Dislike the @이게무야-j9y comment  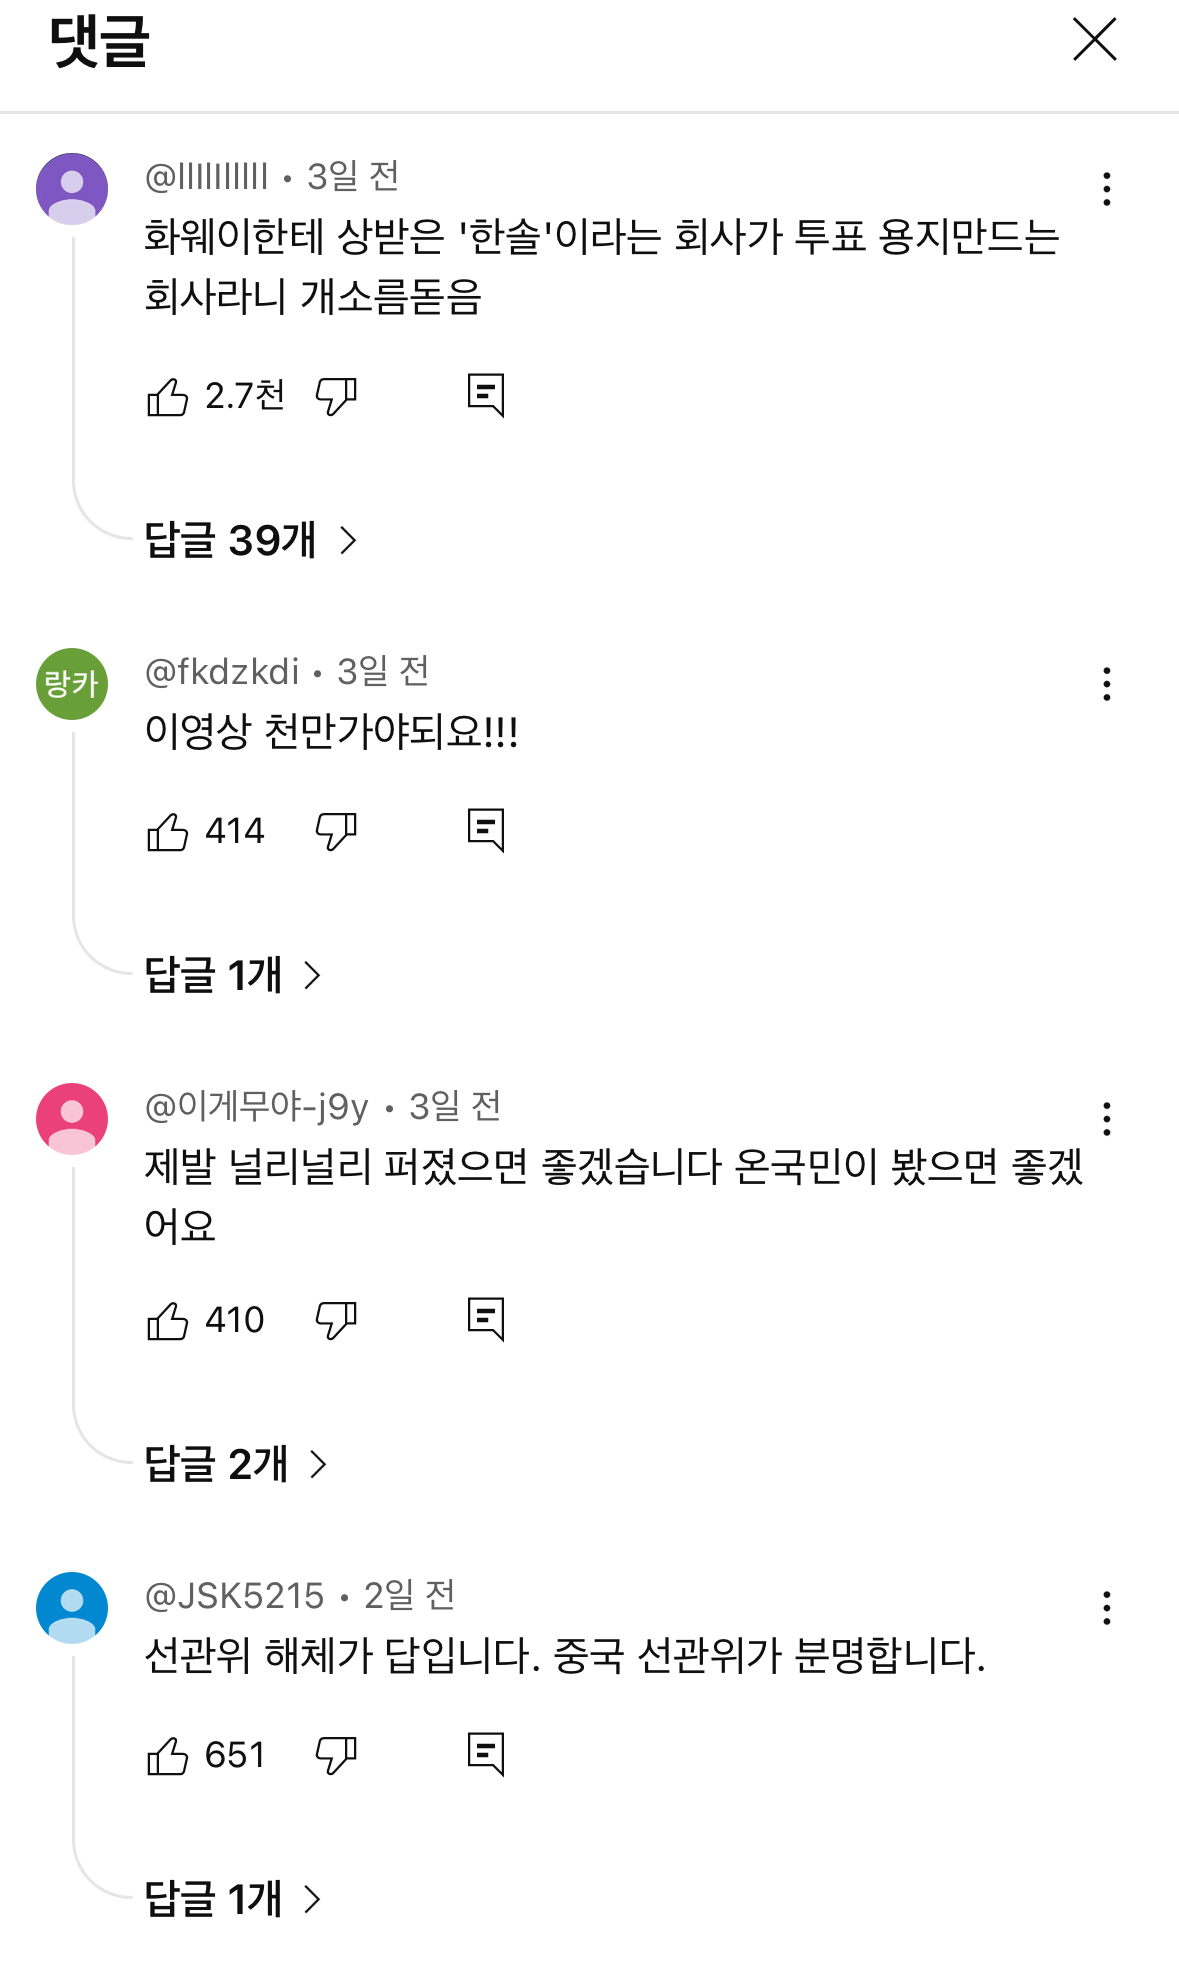pyautogui.click(x=336, y=1321)
